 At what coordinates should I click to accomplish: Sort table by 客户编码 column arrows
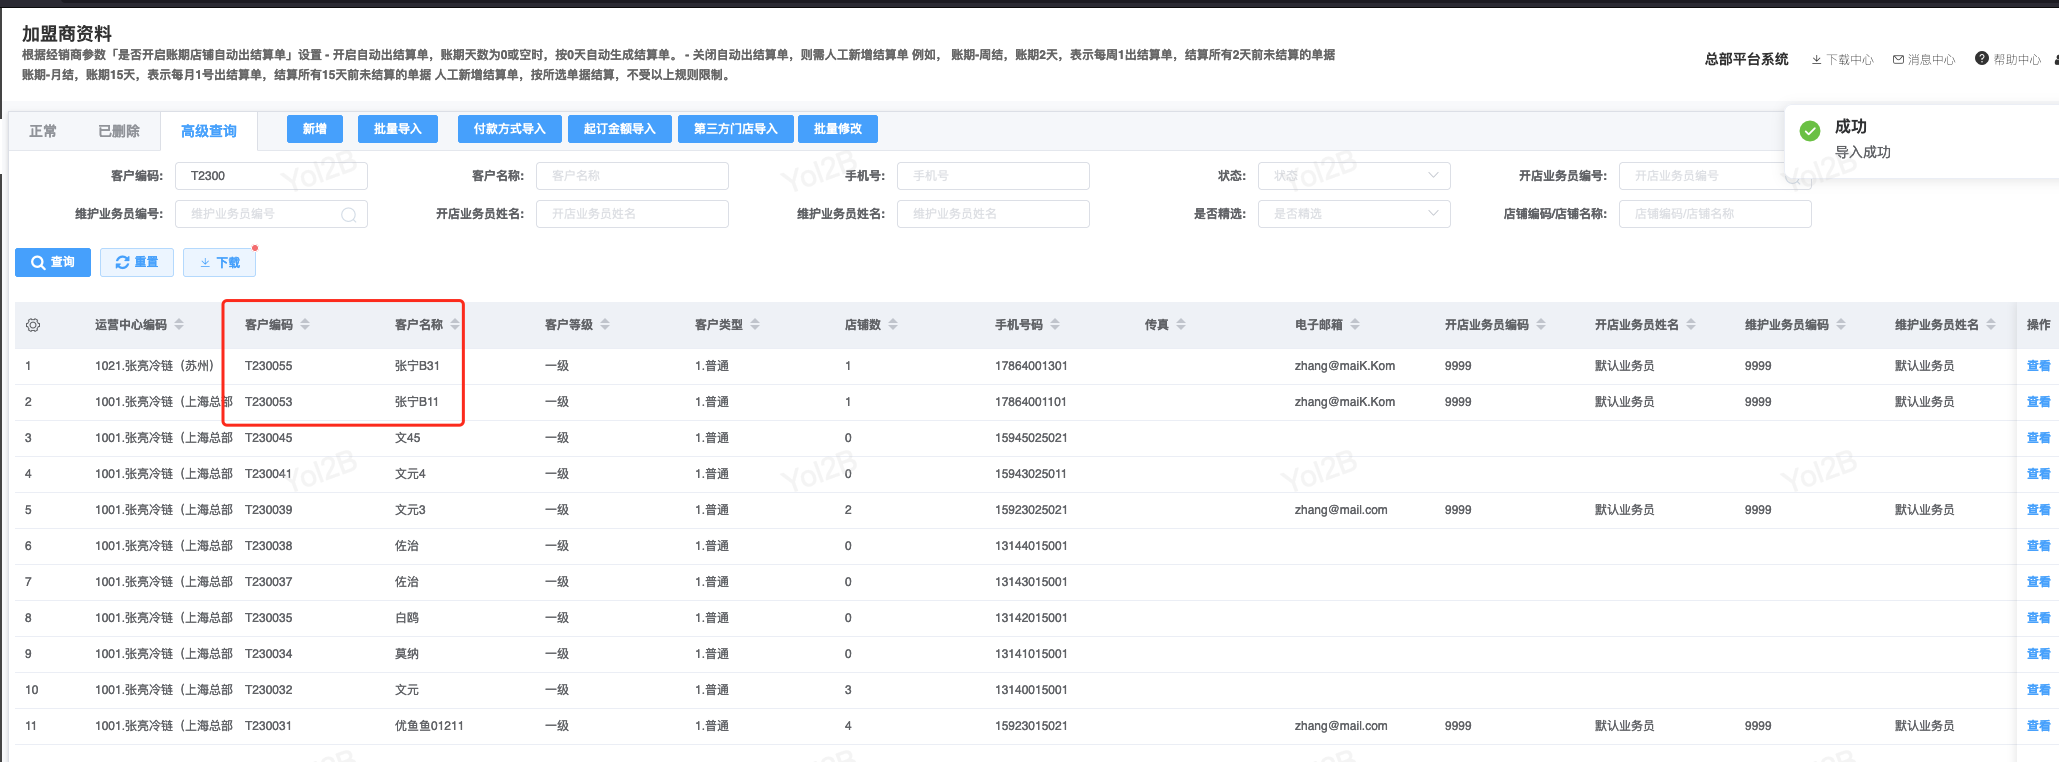(x=305, y=324)
